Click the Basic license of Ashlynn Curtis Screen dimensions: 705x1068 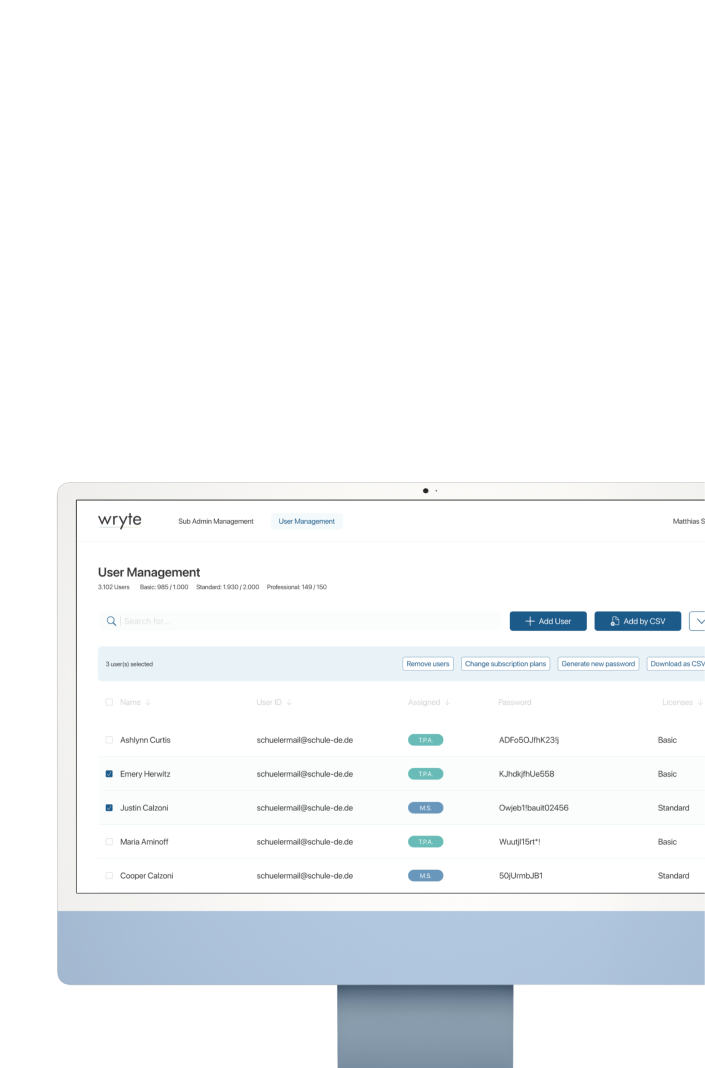click(x=667, y=740)
